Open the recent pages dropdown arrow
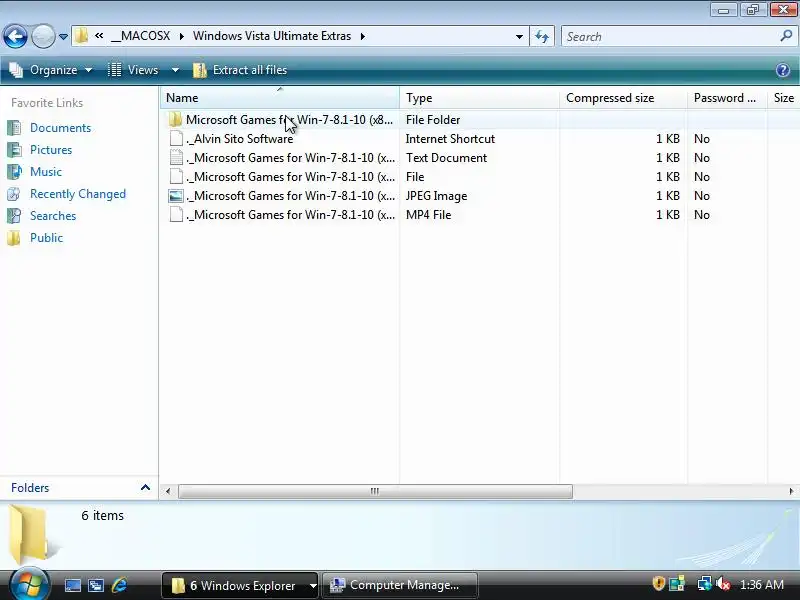The width and height of the screenshot is (800, 600). [63, 37]
